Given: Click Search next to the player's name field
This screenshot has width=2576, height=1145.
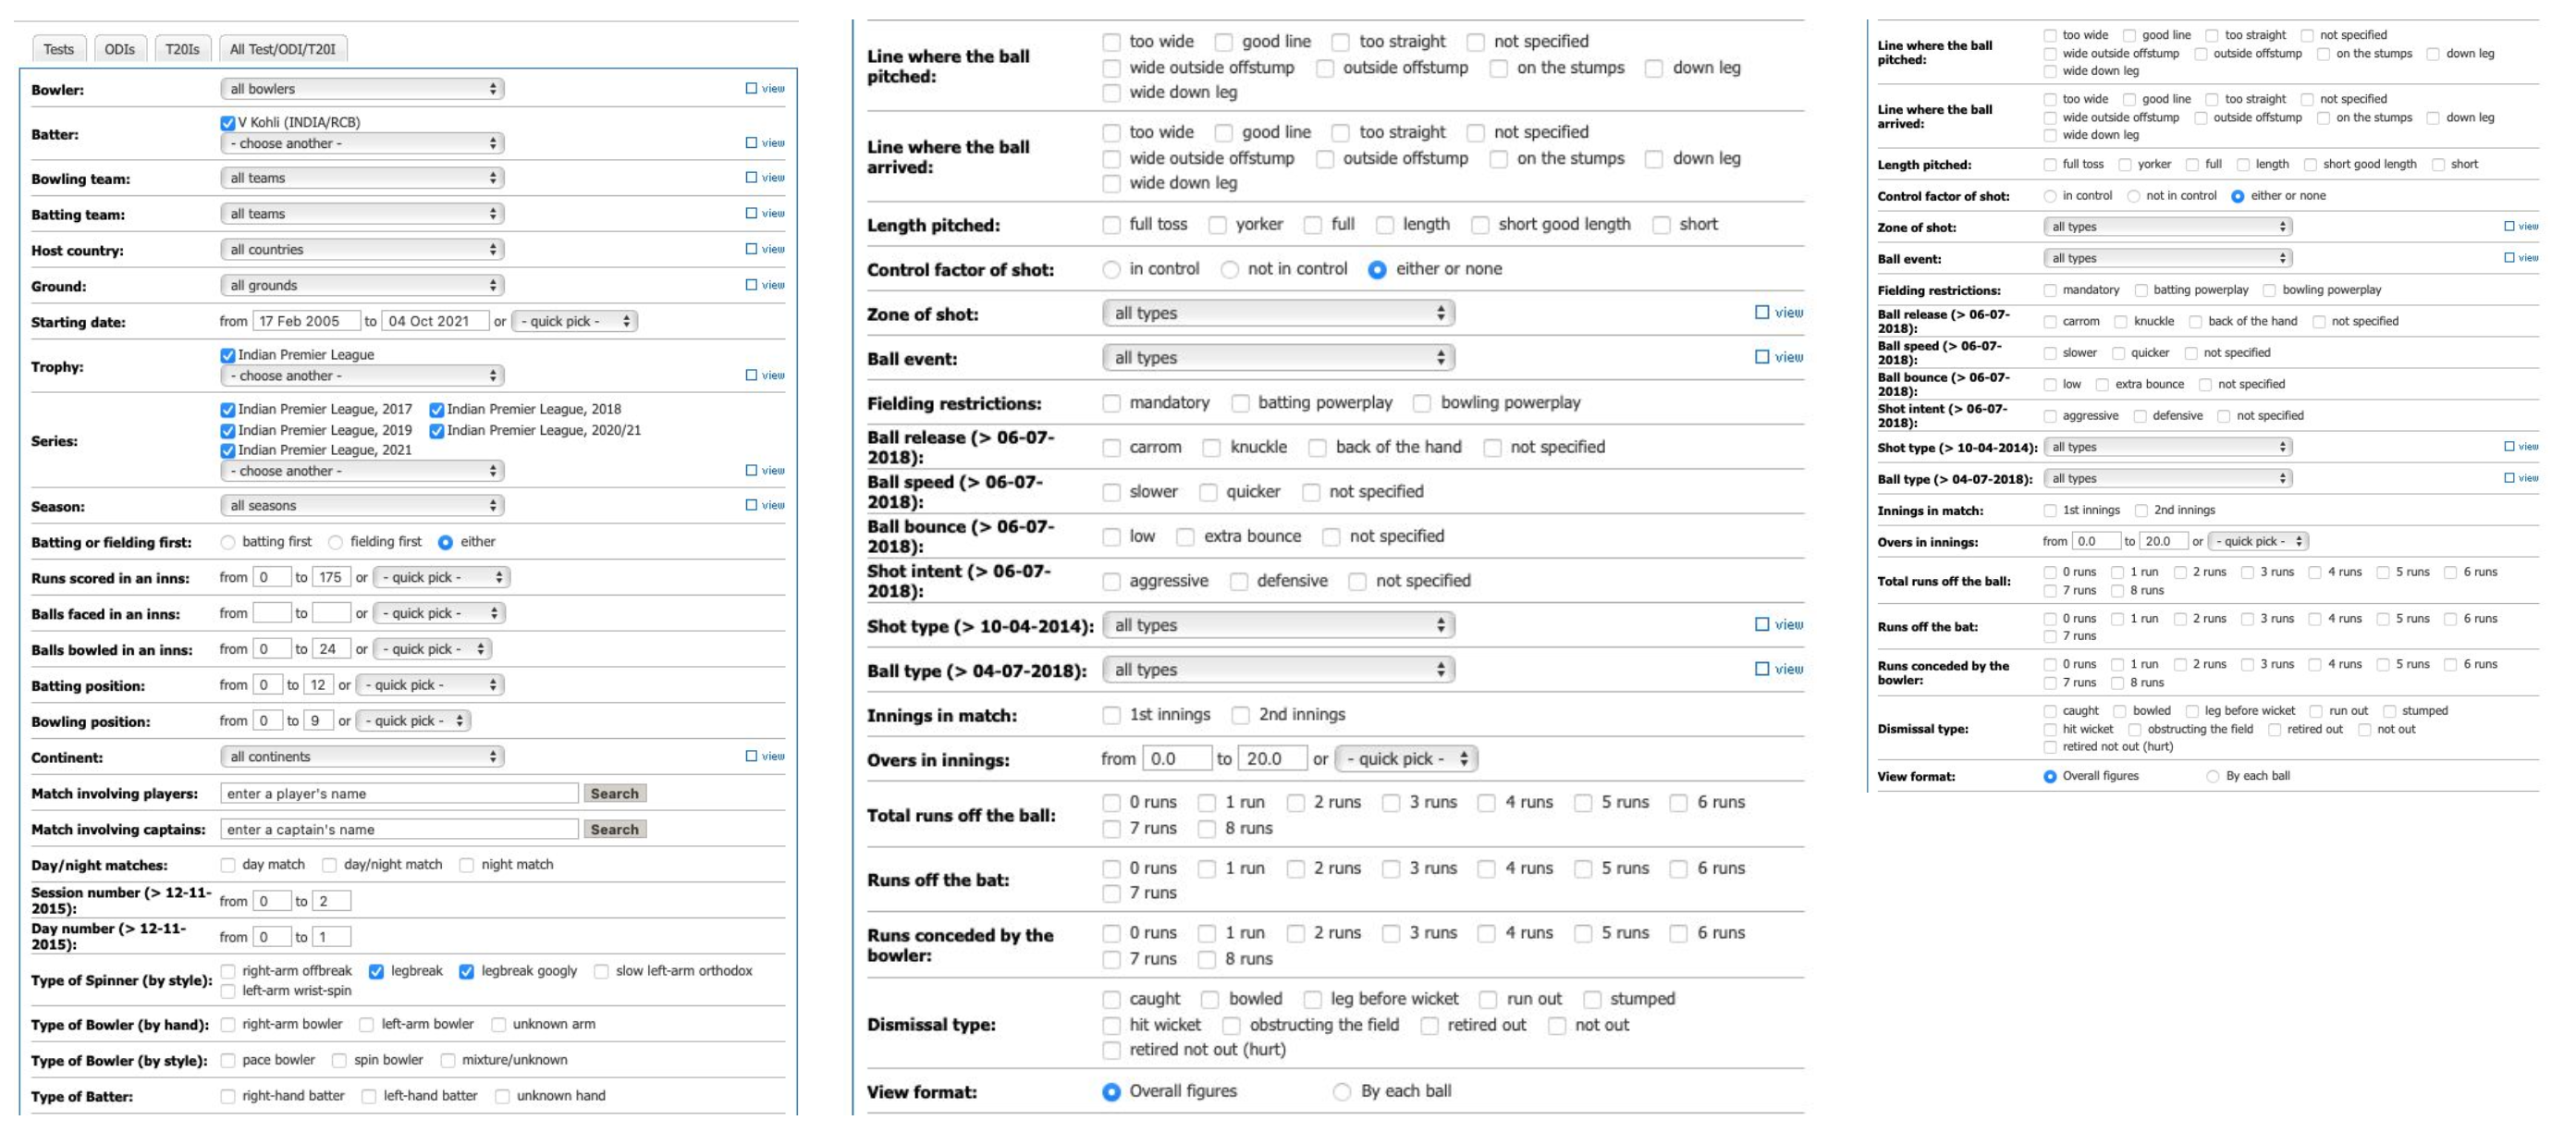Looking at the screenshot, I should pos(614,793).
